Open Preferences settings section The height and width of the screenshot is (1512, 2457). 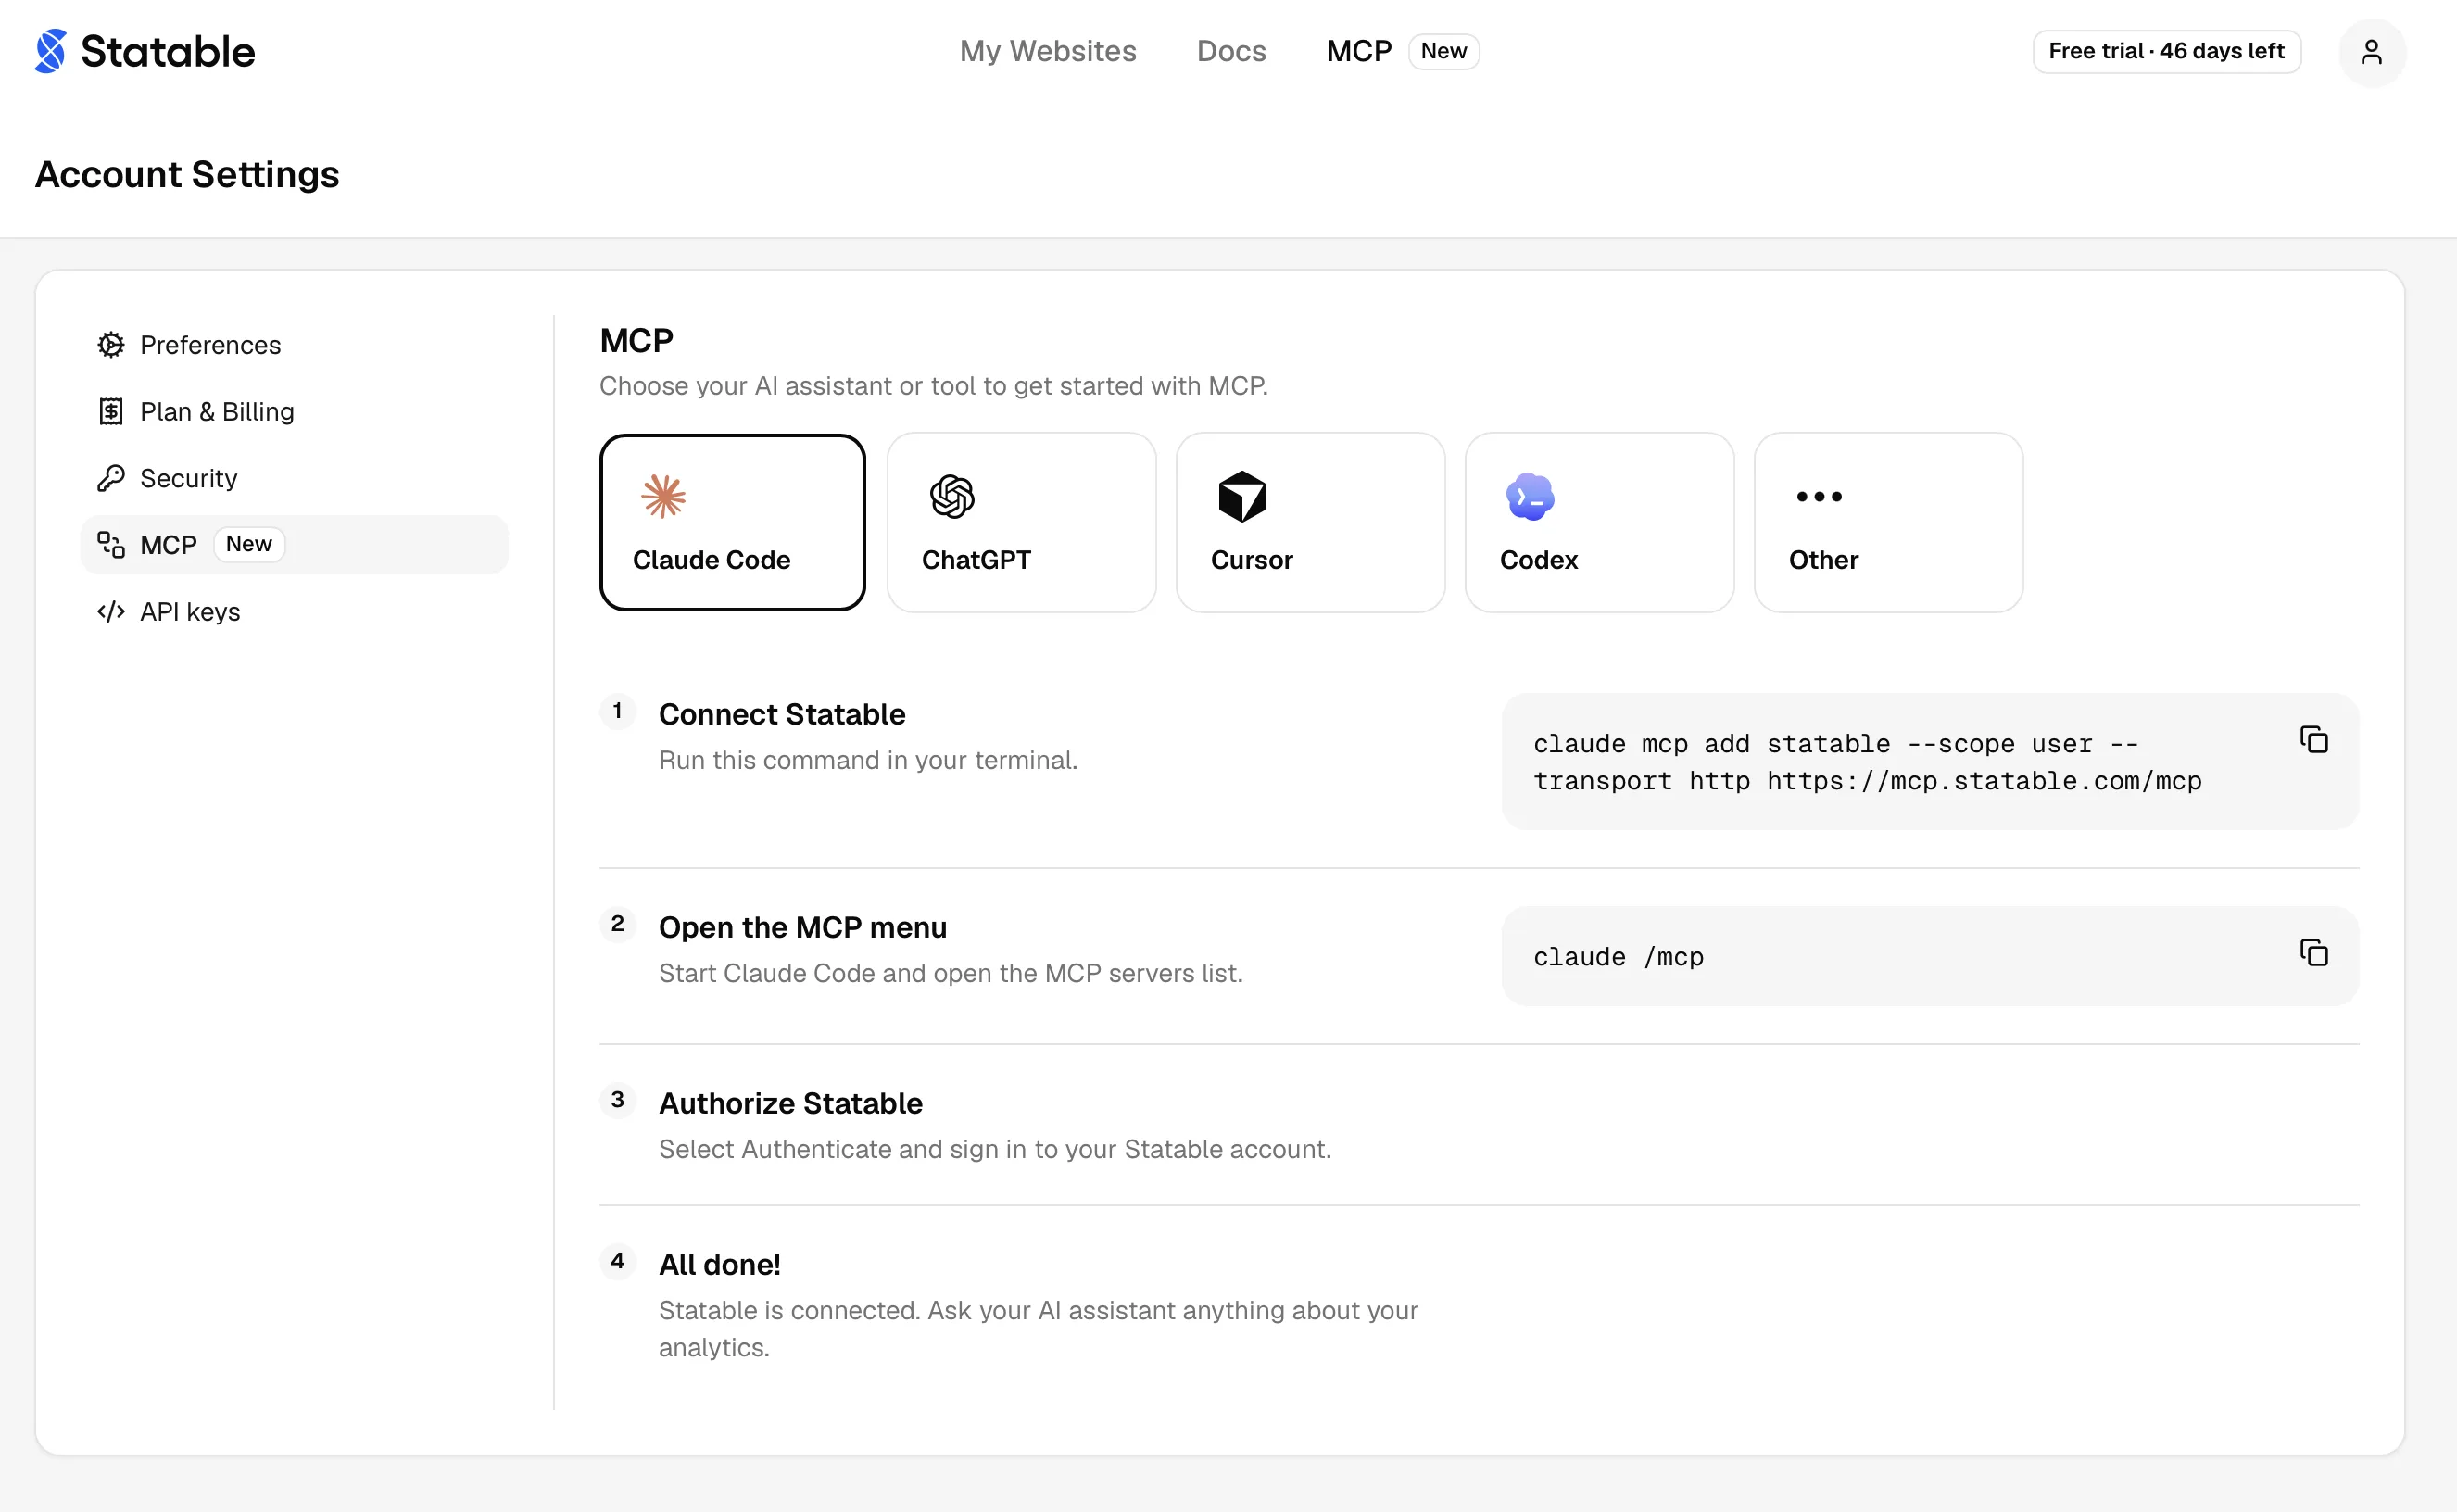coord(294,345)
